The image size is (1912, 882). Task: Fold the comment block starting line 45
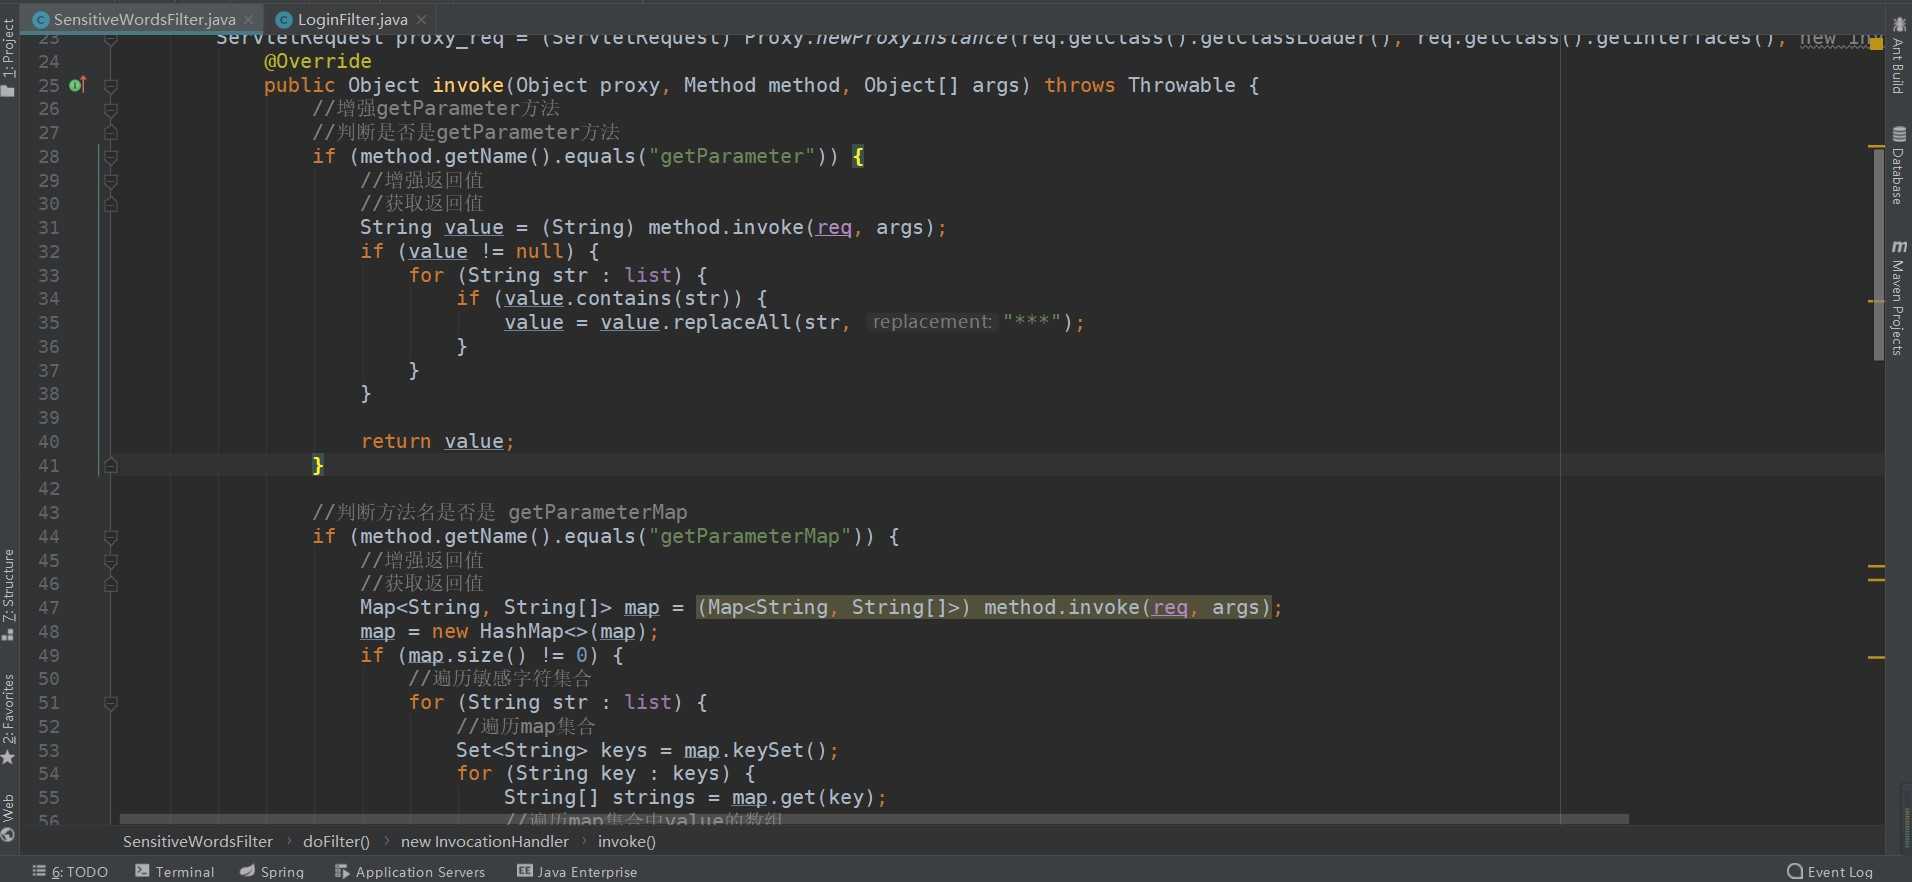(111, 561)
